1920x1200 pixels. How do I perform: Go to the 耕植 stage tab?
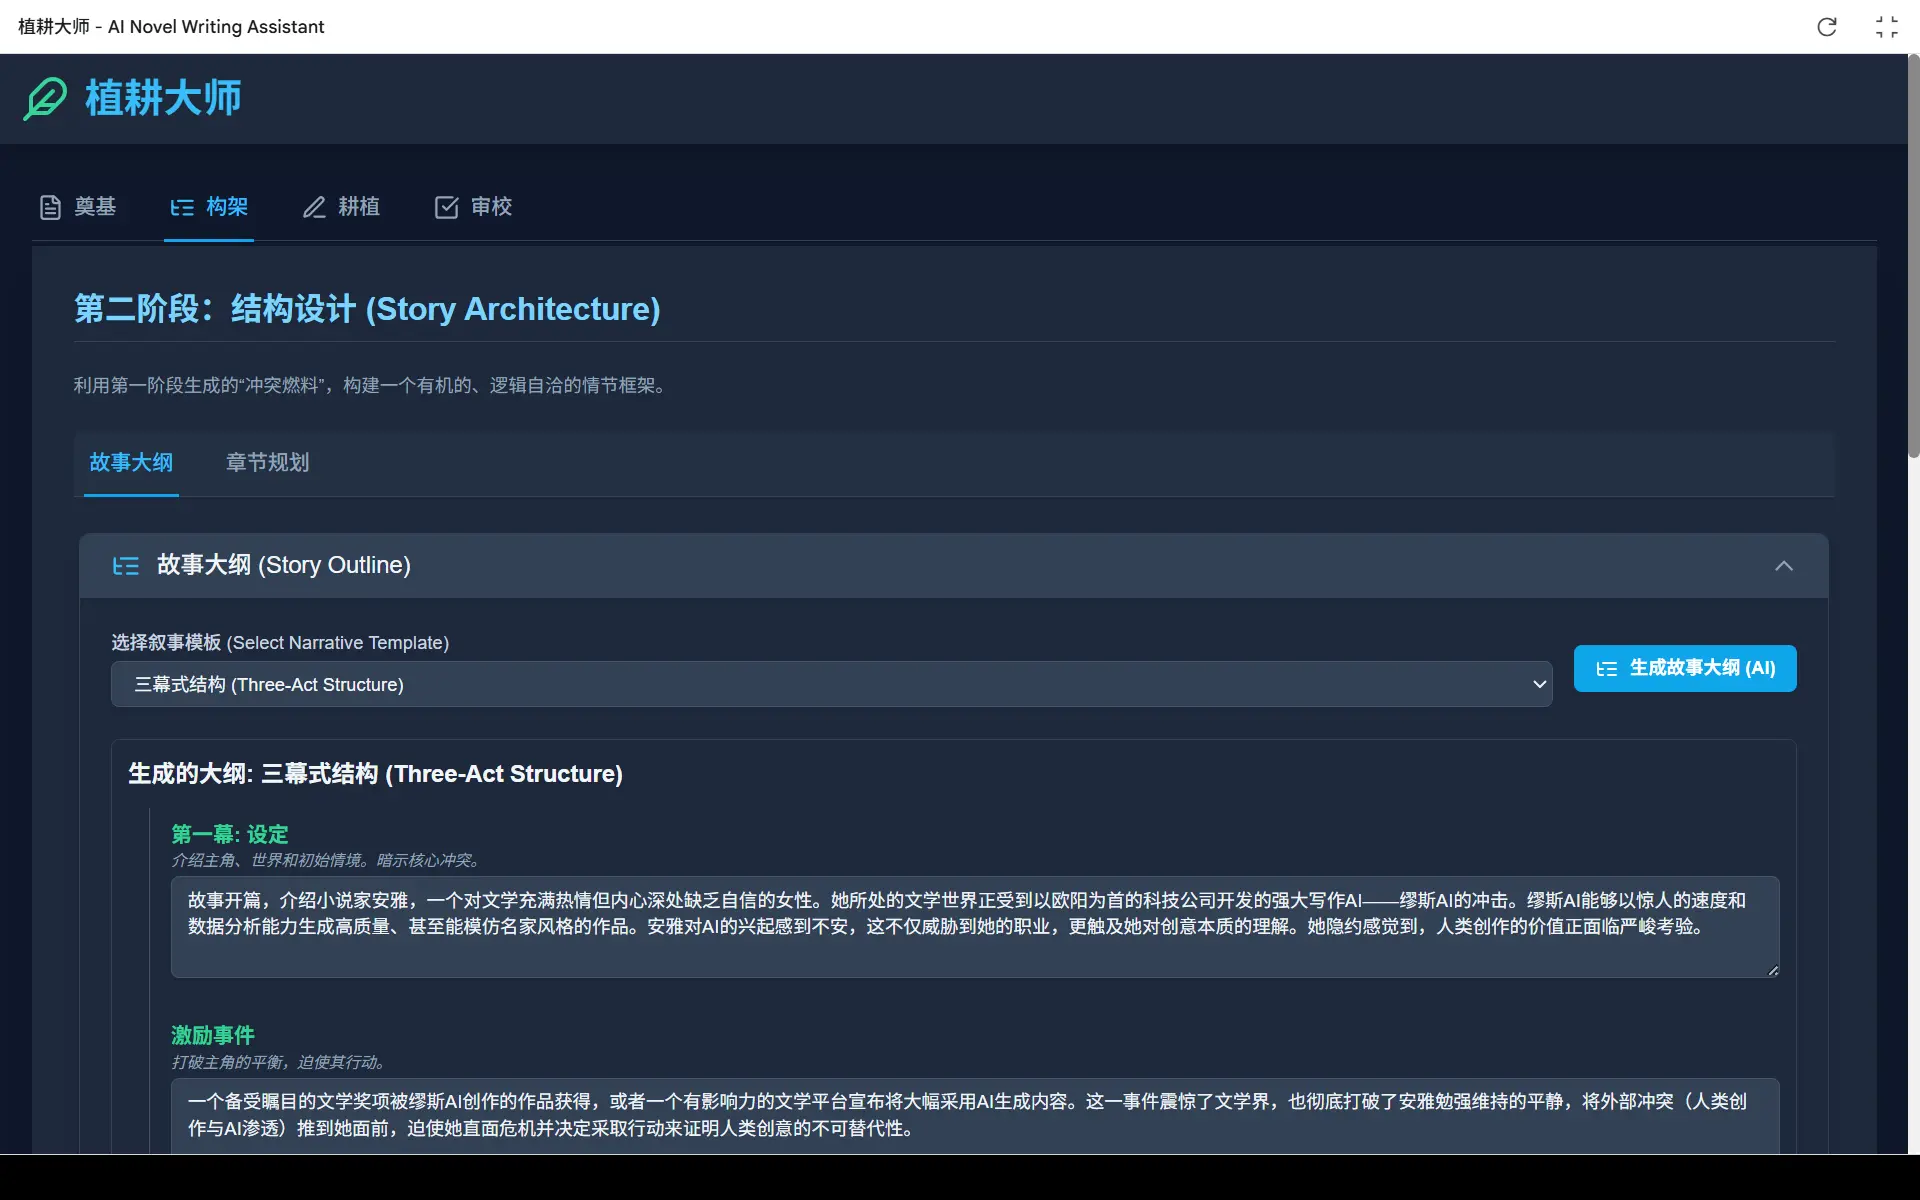coord(358,207)
